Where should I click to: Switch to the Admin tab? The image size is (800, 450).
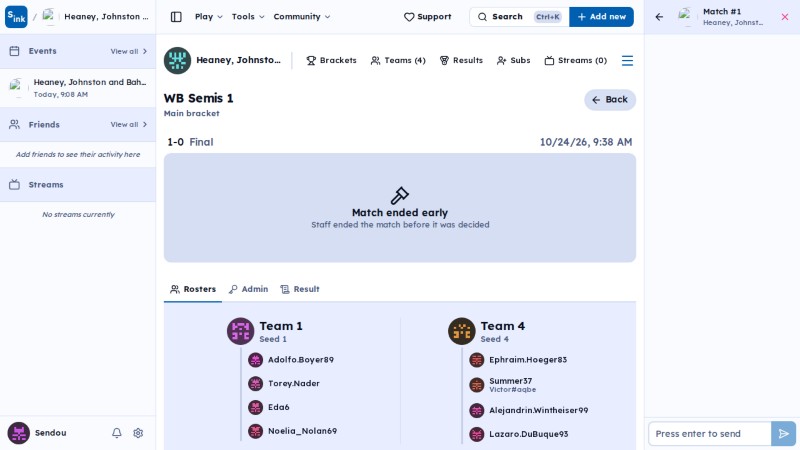point(248,289)
